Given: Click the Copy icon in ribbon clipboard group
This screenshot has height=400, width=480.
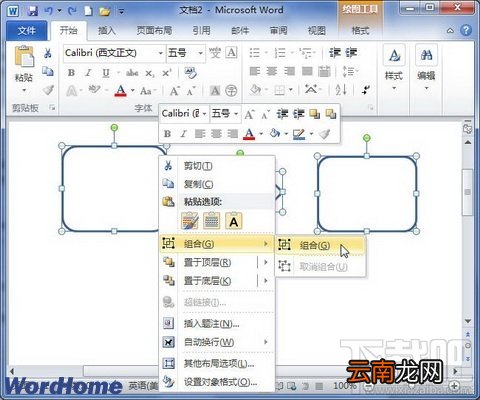Looking at the screenshot, I should pos(48,71).
